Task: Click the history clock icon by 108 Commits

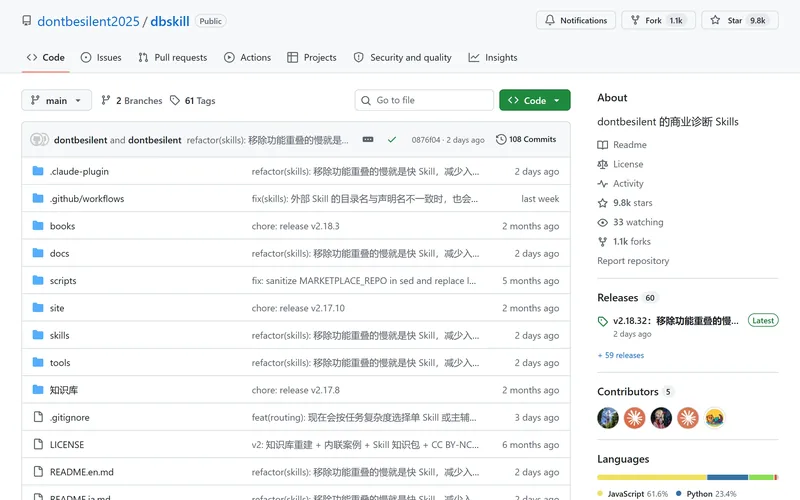Action: tap(501, 139)
